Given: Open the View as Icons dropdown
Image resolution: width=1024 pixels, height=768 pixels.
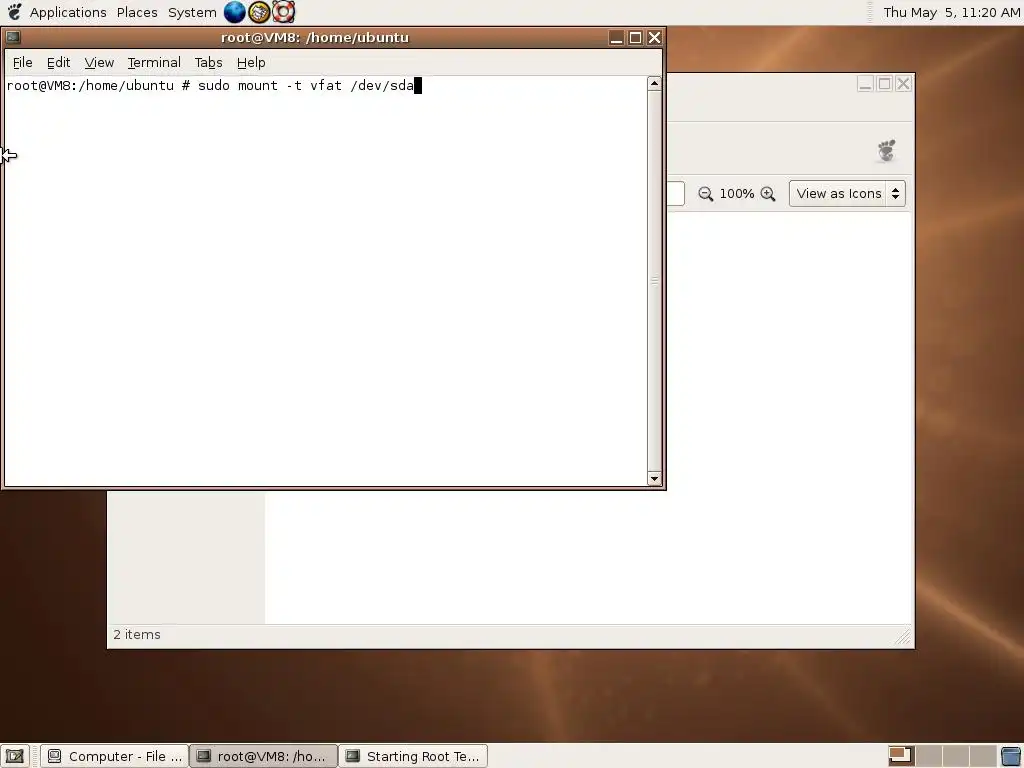Looking at the screenshot, I should pos(847,194).
